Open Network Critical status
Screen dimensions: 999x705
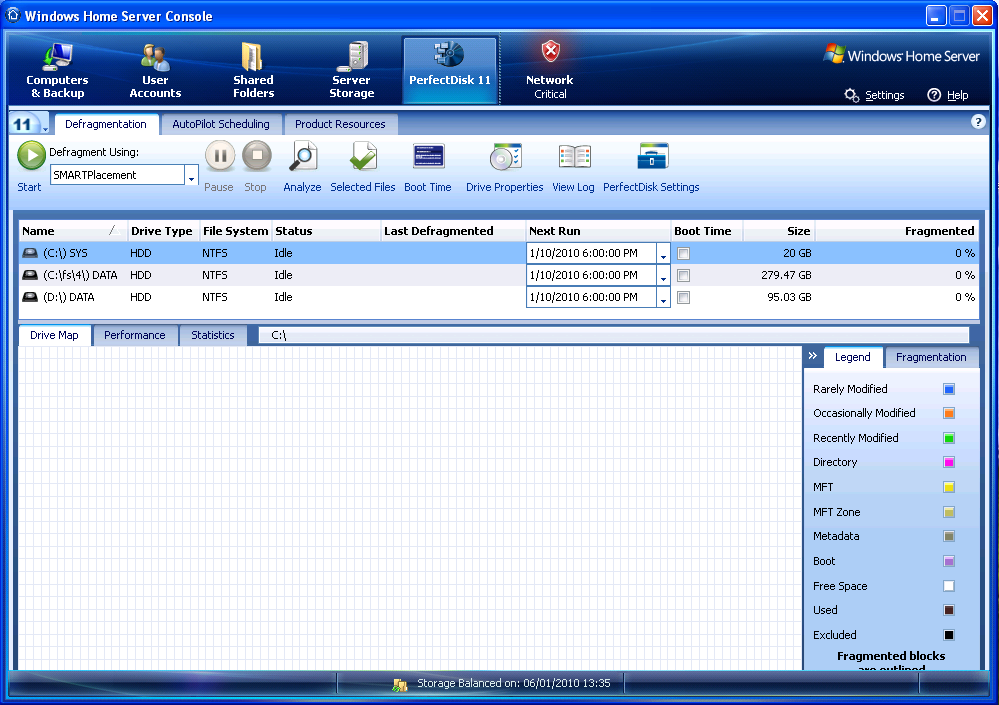[550, 71]
